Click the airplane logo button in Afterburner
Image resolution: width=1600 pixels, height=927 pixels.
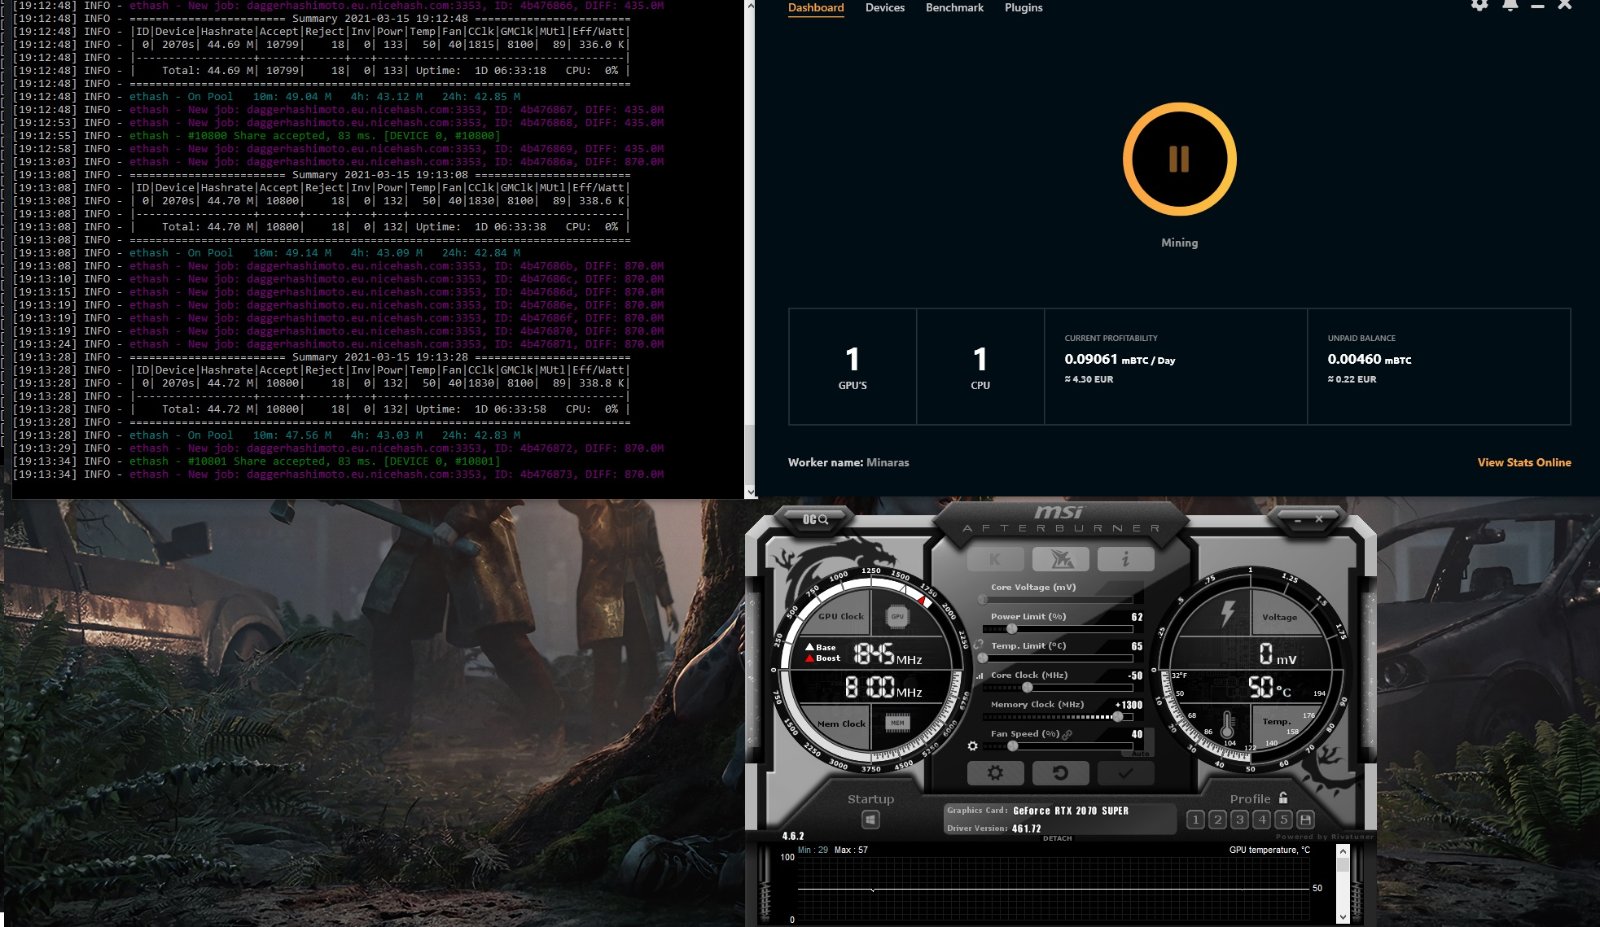click(x=1060, y=559)
